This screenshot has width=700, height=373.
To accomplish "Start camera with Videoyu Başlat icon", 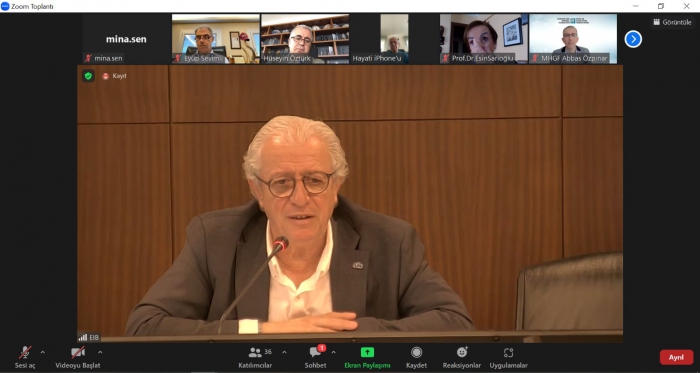I will click(78, 352).
